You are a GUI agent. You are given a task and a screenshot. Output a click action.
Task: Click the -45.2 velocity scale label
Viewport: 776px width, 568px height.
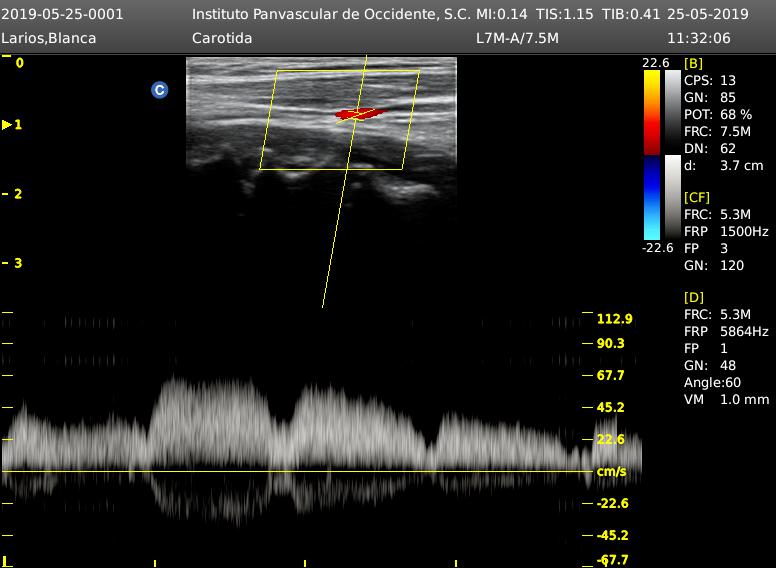tap(613, 536)
